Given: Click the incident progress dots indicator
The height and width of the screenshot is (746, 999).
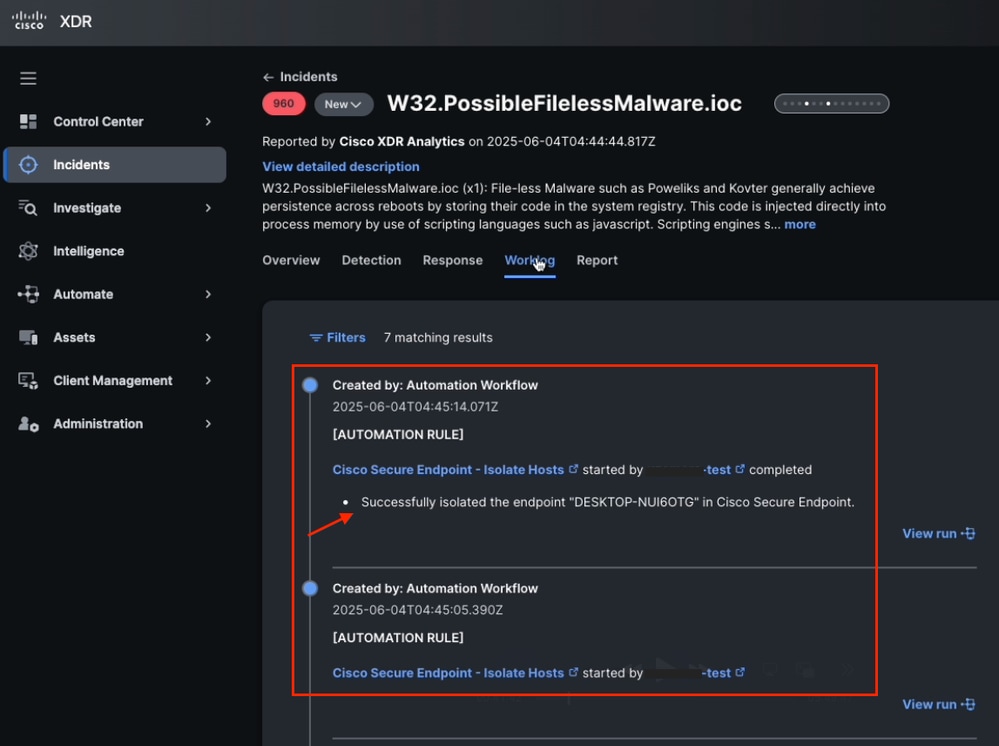Looking at the screenshot, I should coord(831,103).
